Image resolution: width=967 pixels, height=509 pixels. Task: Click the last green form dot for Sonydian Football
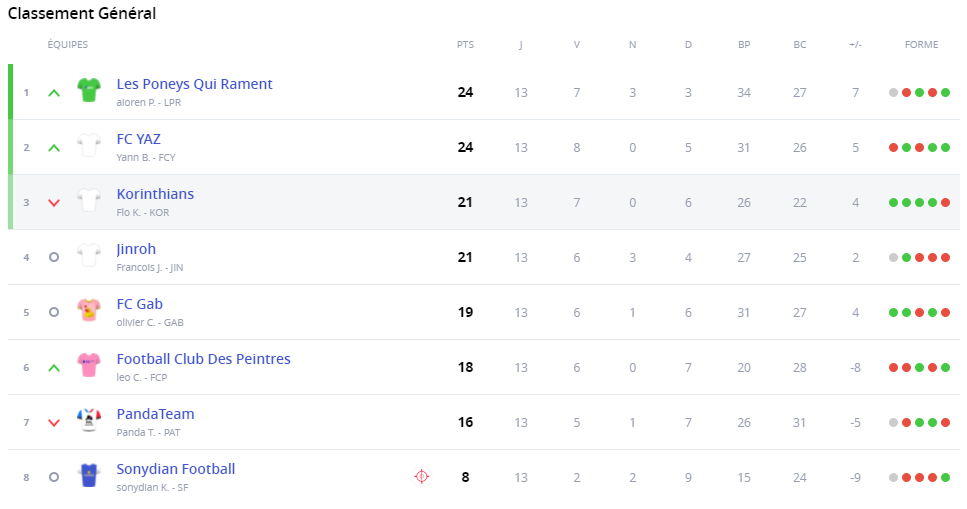pyautogui.click(x=945, y=477)
